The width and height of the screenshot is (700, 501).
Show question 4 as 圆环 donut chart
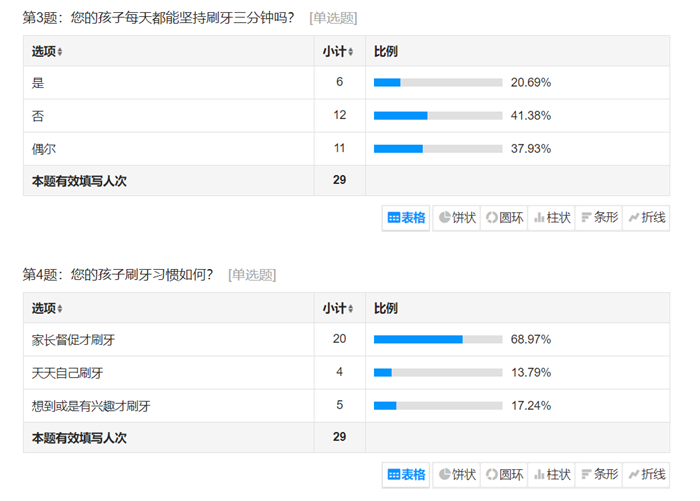(x=504, y=475)
